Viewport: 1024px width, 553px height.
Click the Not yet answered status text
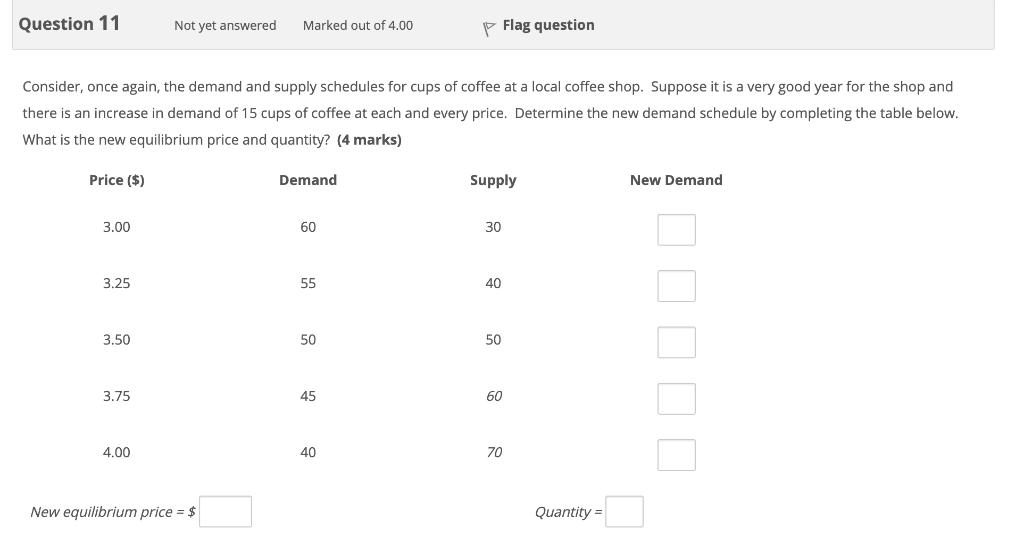225,25
